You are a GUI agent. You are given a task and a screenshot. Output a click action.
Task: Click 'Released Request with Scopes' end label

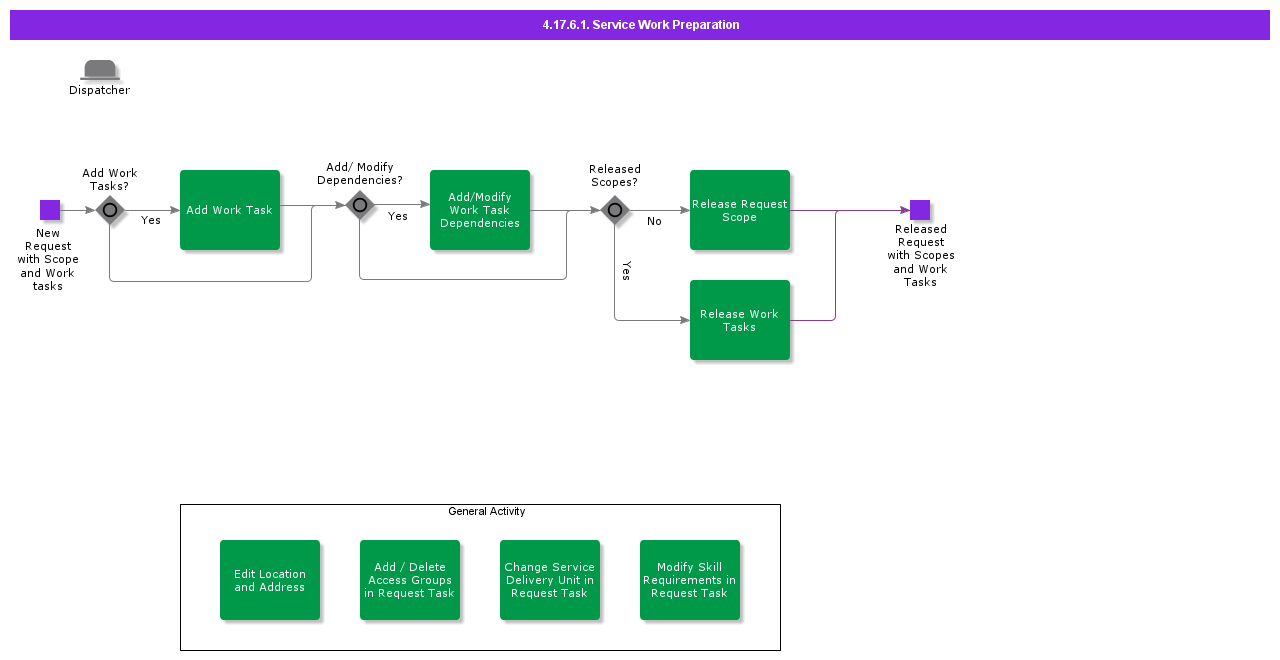921,256
